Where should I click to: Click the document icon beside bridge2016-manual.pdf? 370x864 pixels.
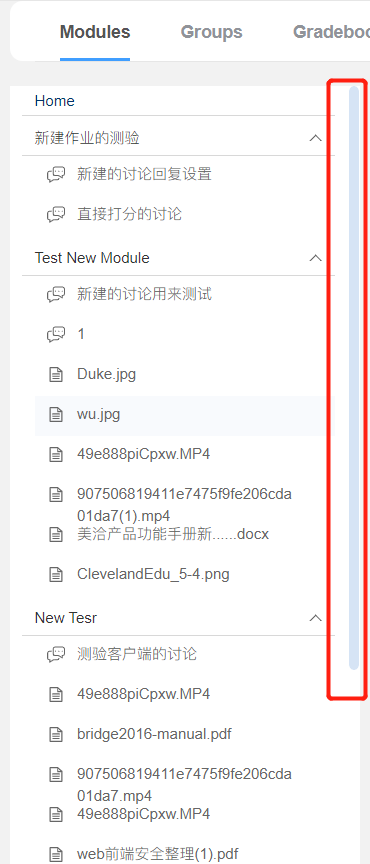(x=56, y=735)
